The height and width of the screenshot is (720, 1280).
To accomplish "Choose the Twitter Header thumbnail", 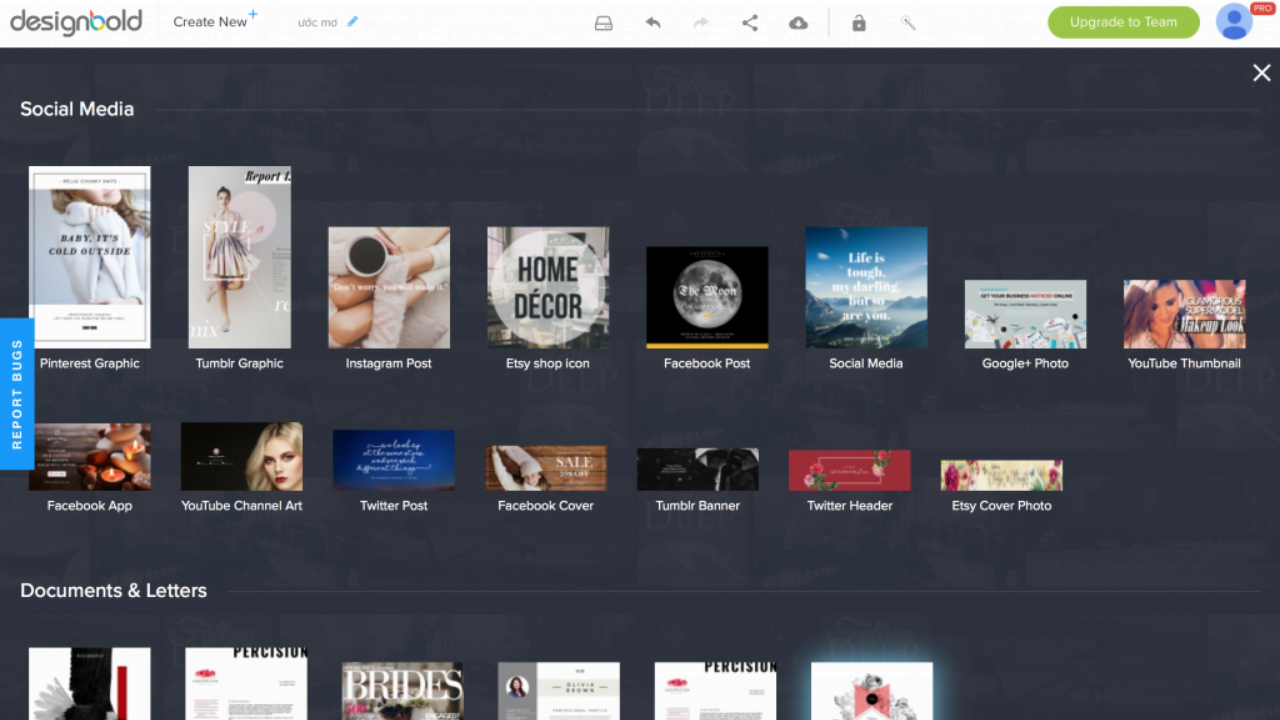I will (x=850, y=470).
